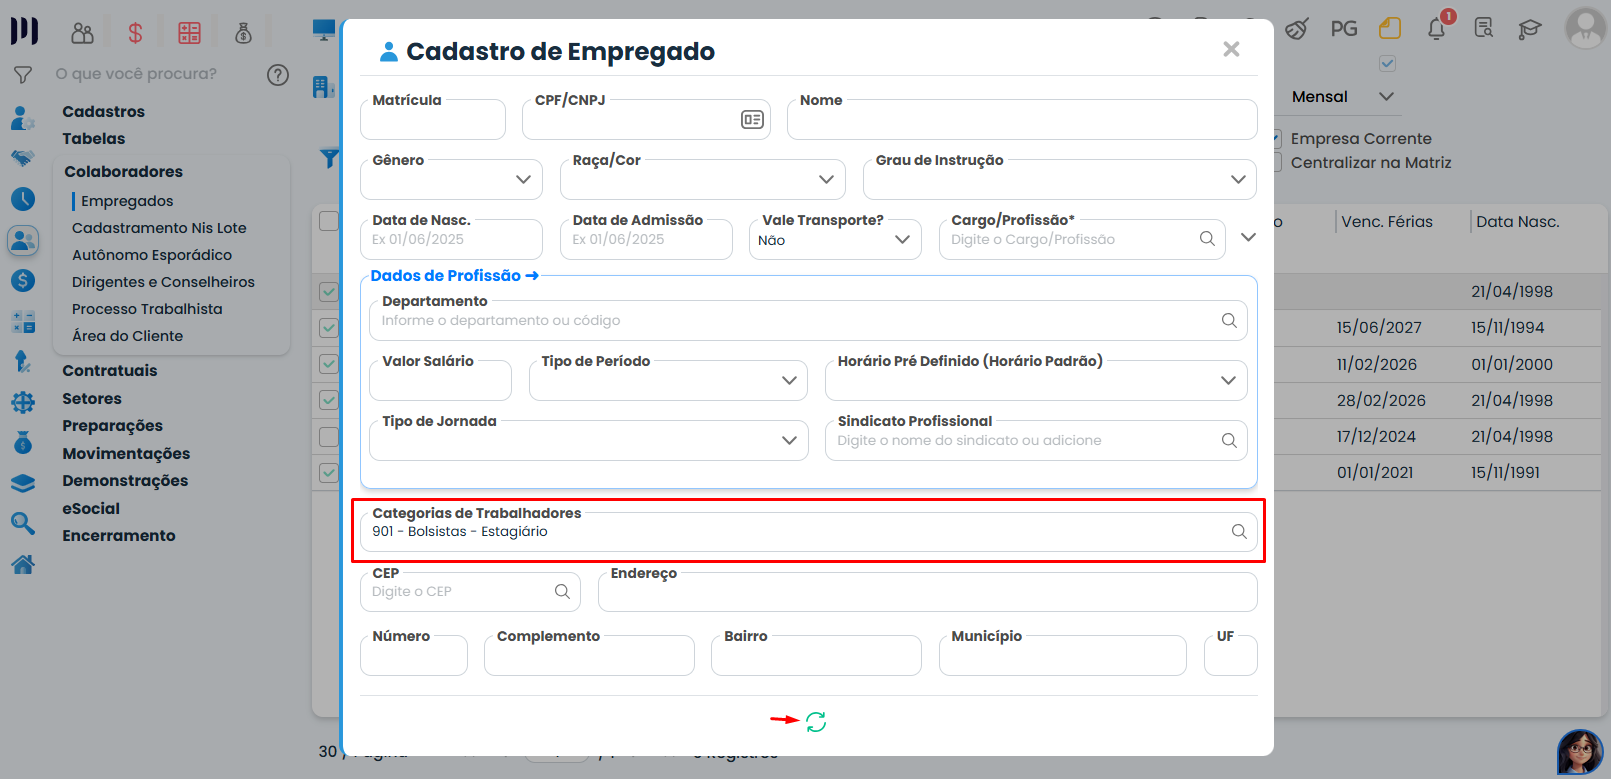
Task: Click the CEP lookup magnifier
Action: 562,591
